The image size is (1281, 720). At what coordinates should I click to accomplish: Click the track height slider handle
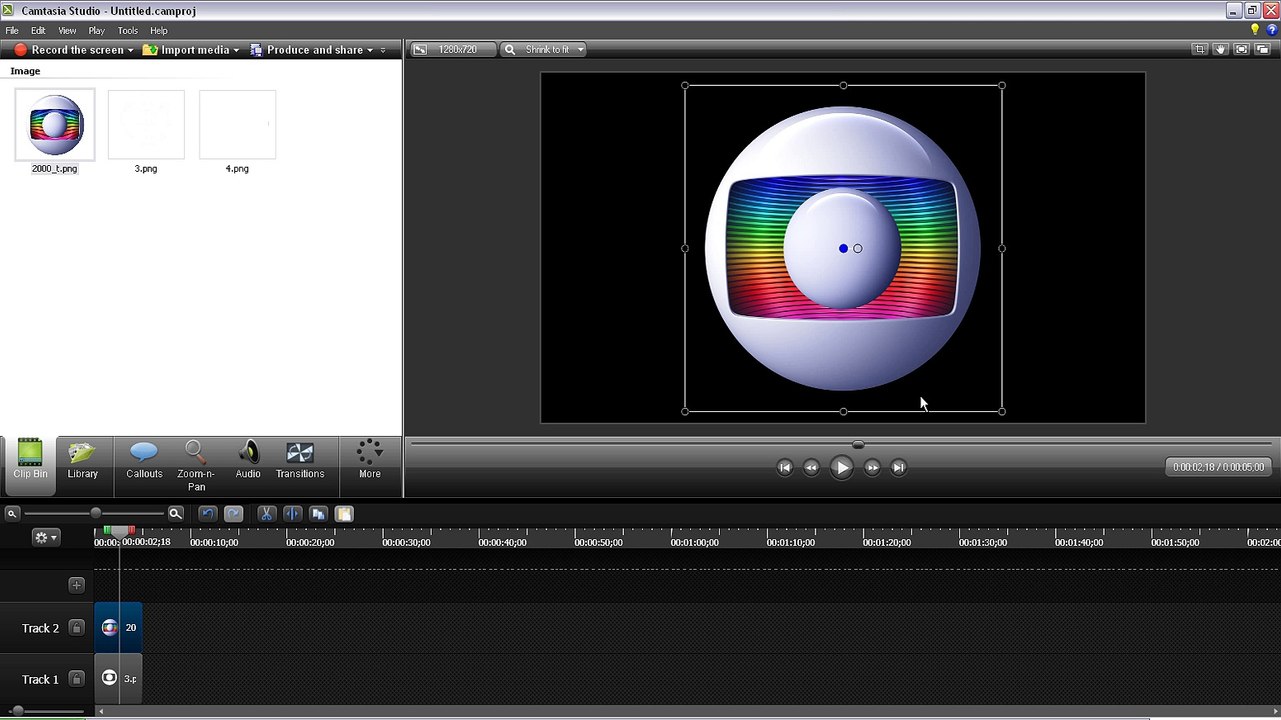(x=17, y=711)
